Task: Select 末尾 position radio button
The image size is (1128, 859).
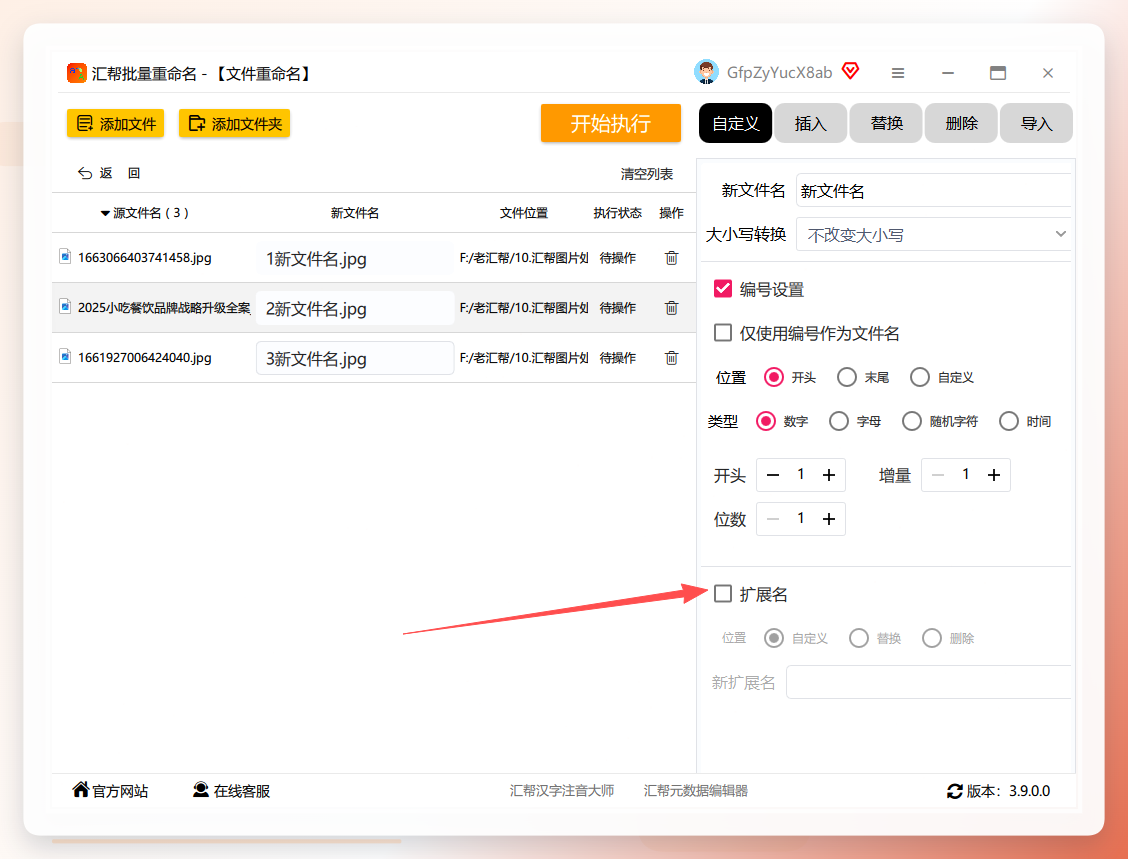Action: click(847, 377)
